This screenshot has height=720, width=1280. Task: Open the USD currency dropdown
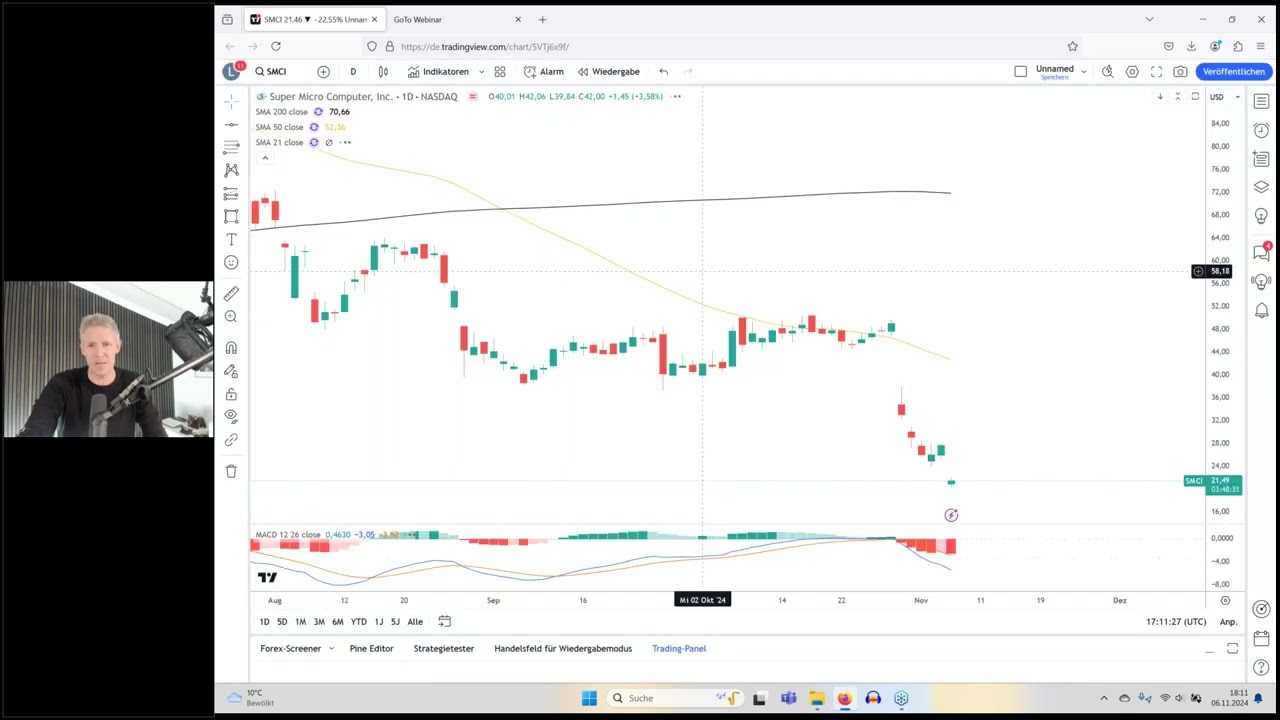[1224, 97]
